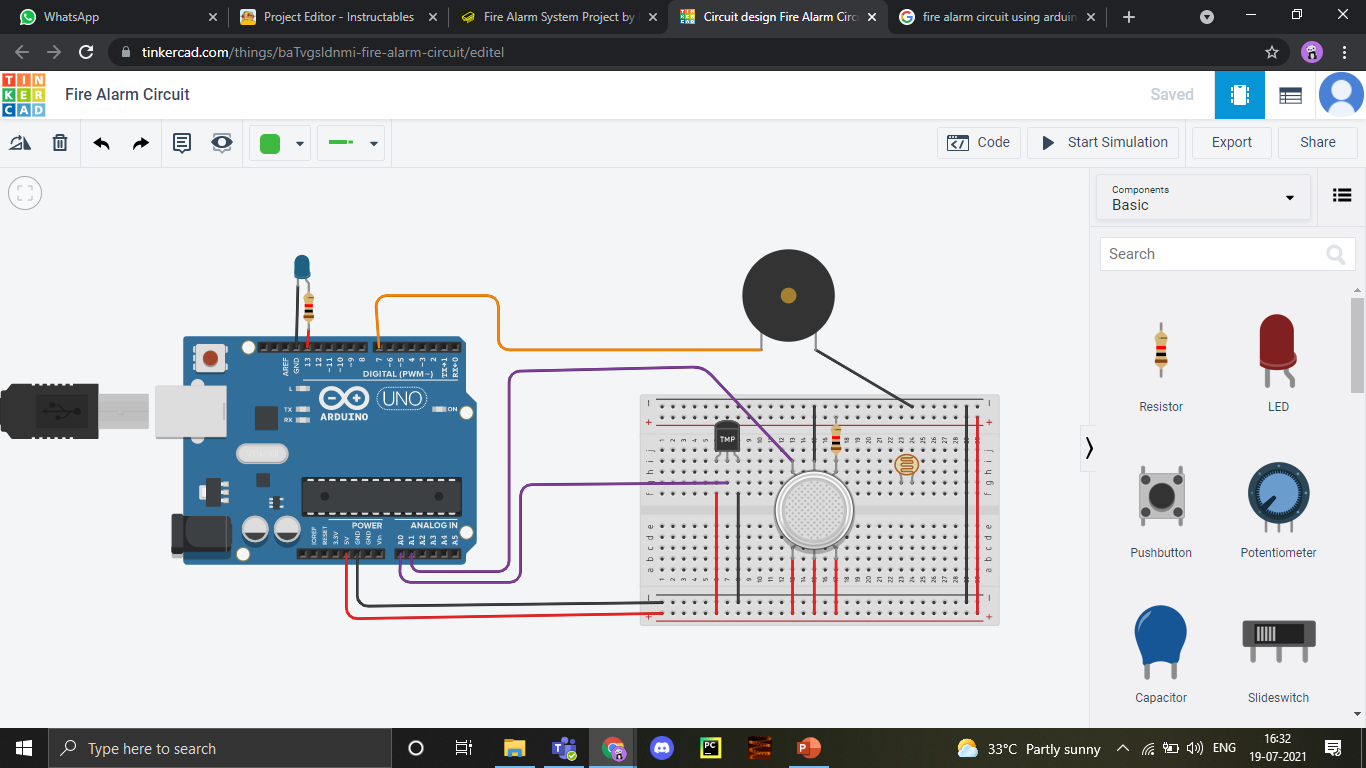Reload the page
Screen dimensions: 1366x768
pos(86,52)
